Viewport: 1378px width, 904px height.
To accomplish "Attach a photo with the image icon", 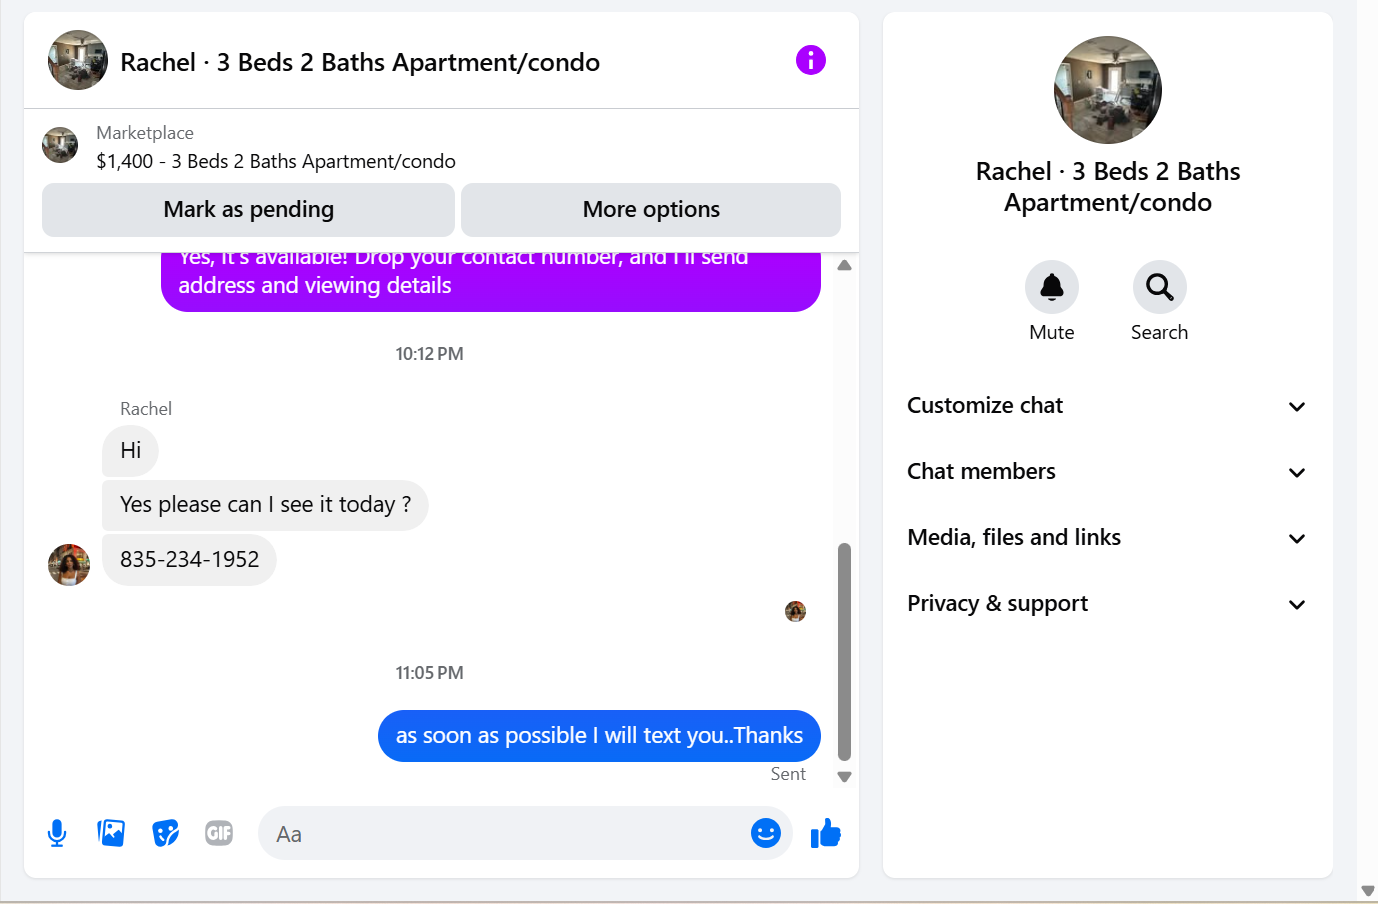I will [111, 833].
